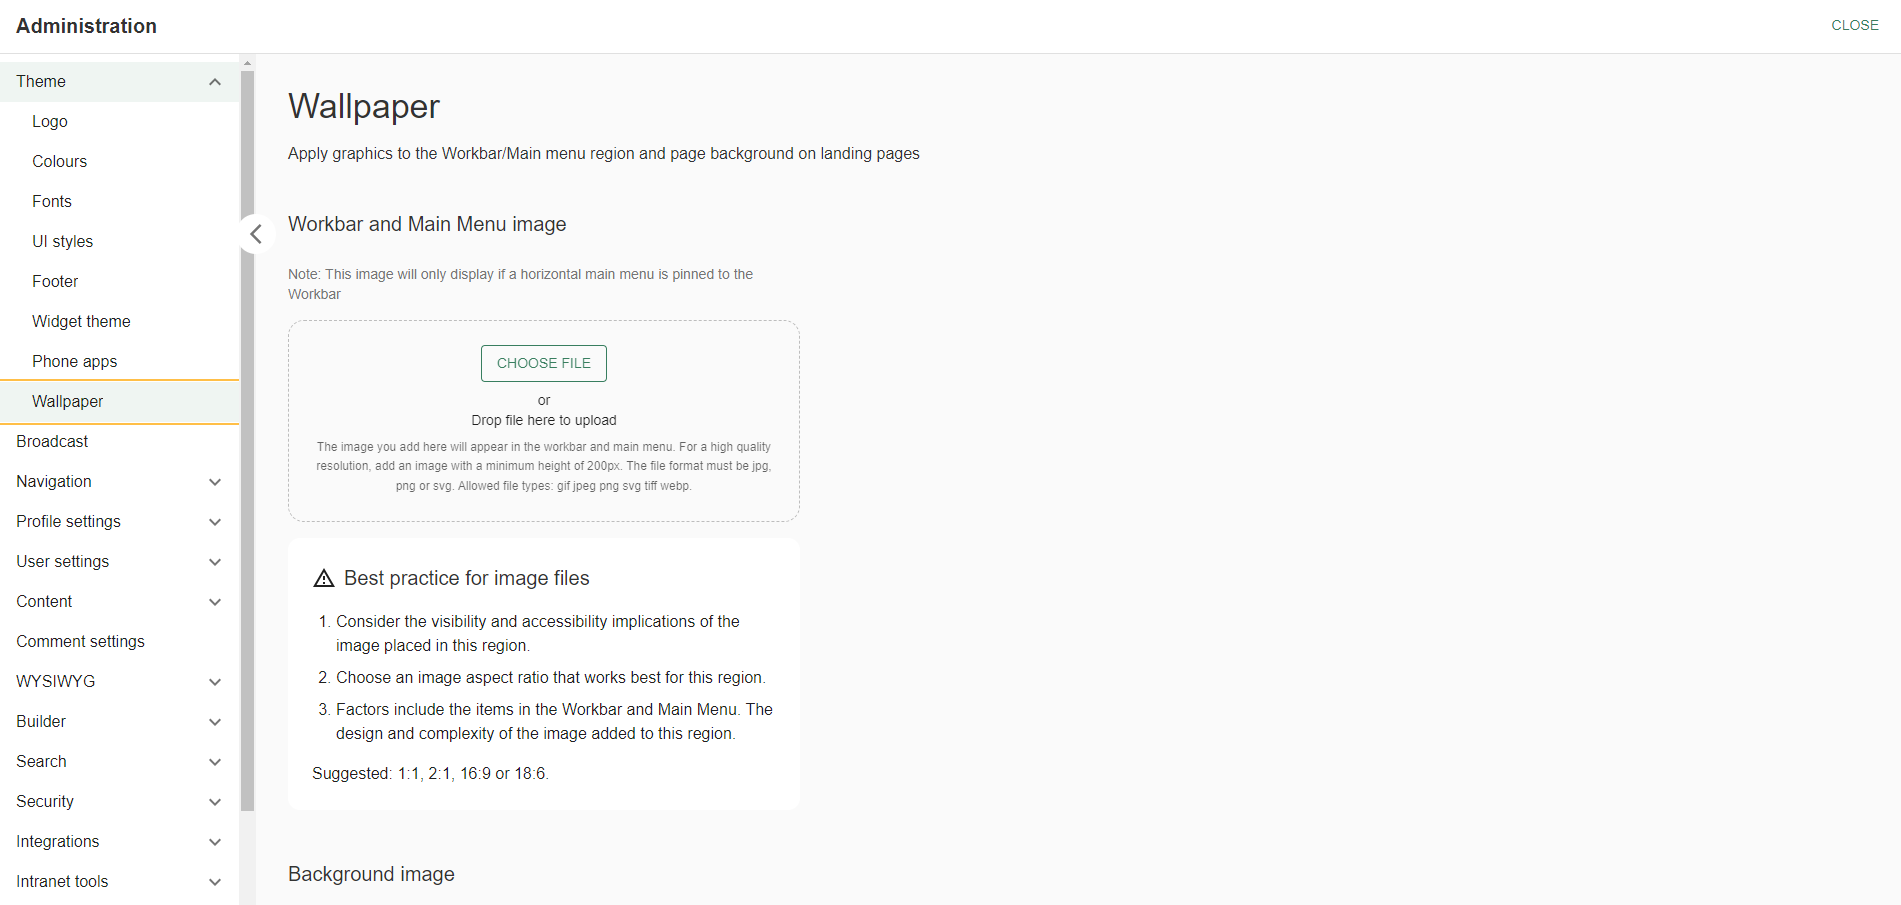Open the Broadcast section
Viewport: 1901px width, 905px height.
coord(52,441)
